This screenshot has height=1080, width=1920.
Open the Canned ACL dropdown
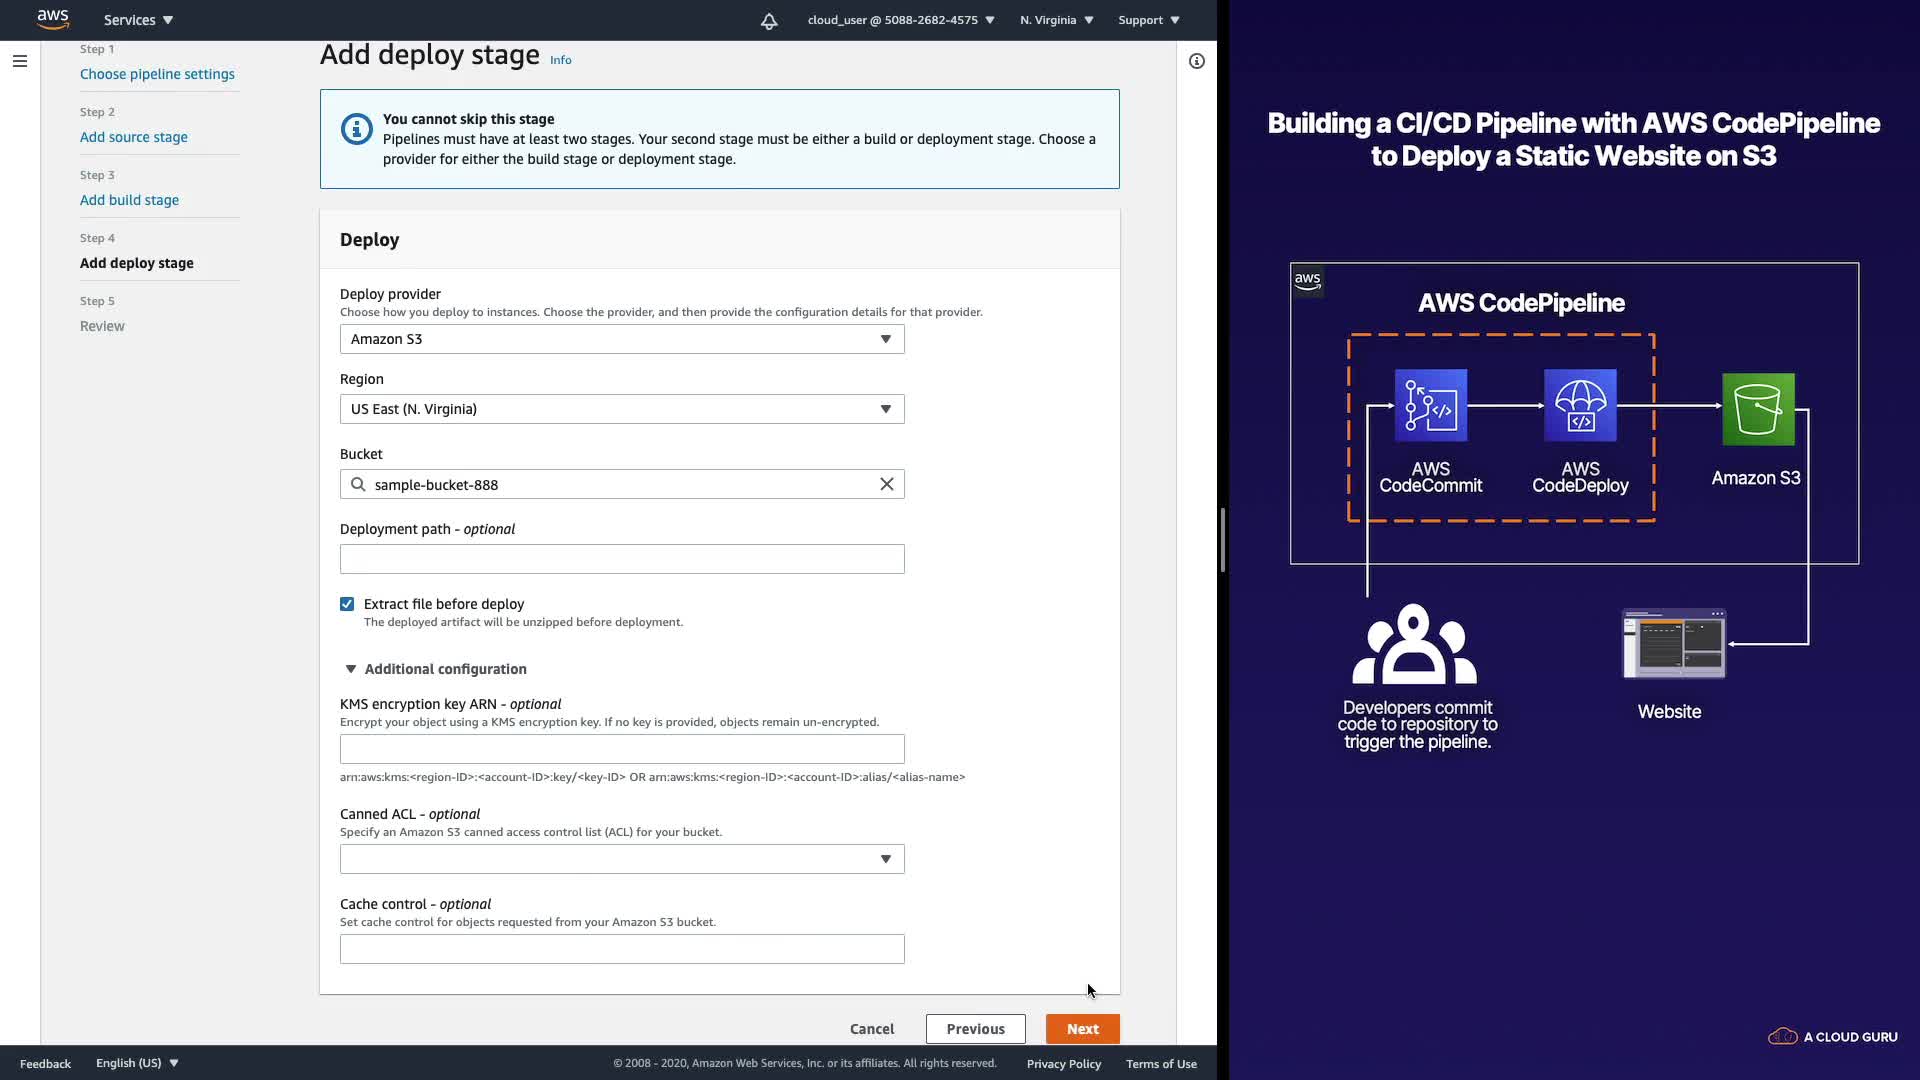[621, 859]
